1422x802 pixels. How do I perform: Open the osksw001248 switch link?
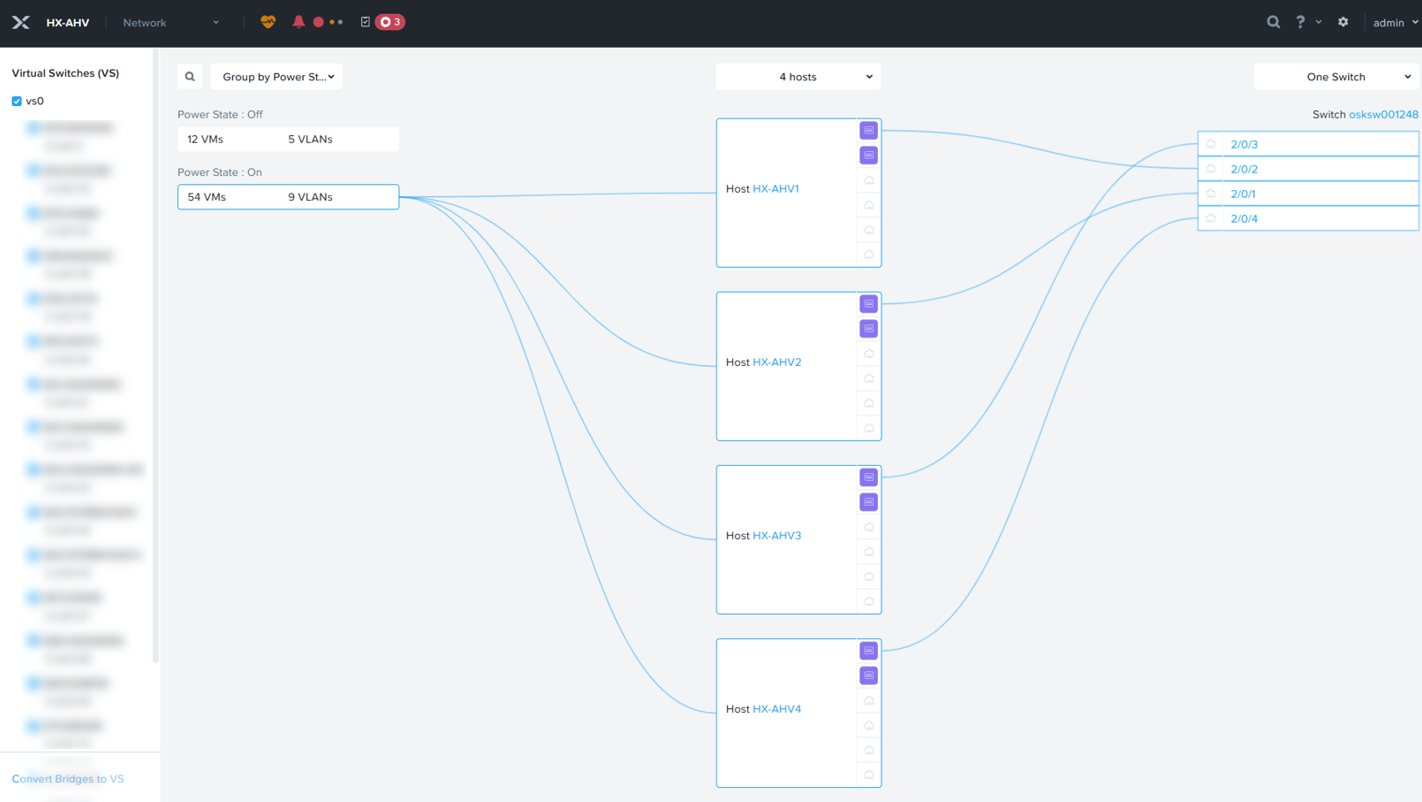(x=1383, y=115)
